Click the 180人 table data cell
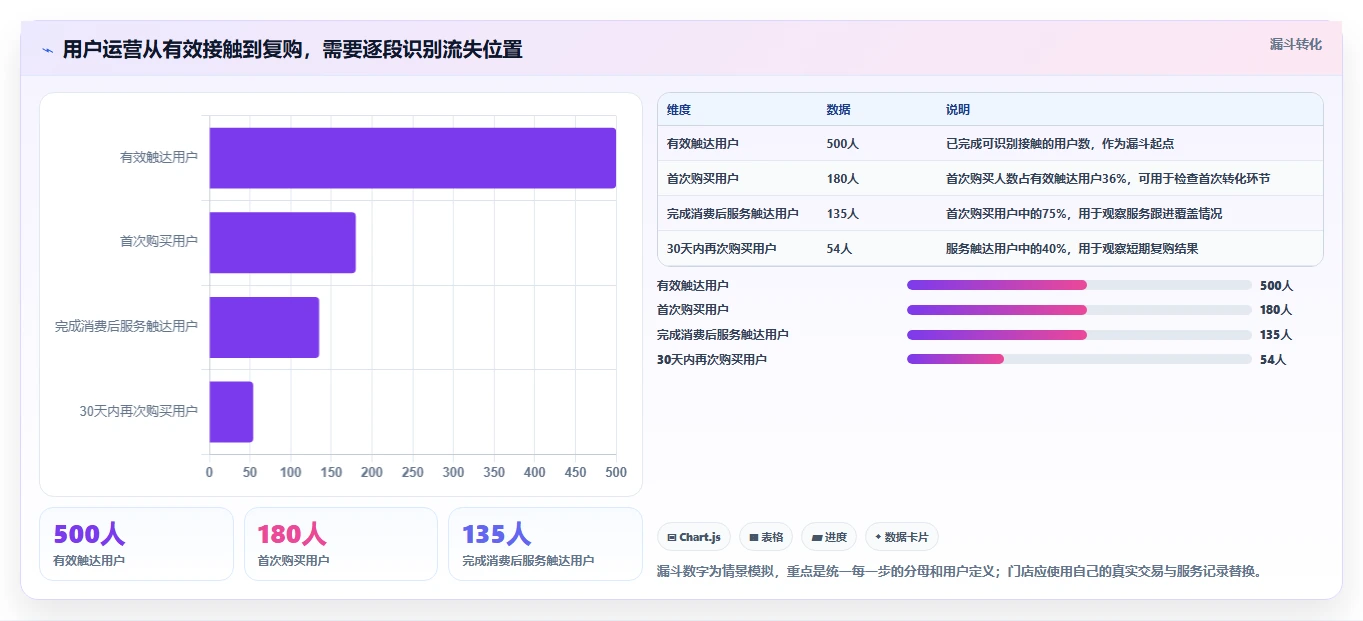This screenshot has height=621, width=1363. (843, 179)
